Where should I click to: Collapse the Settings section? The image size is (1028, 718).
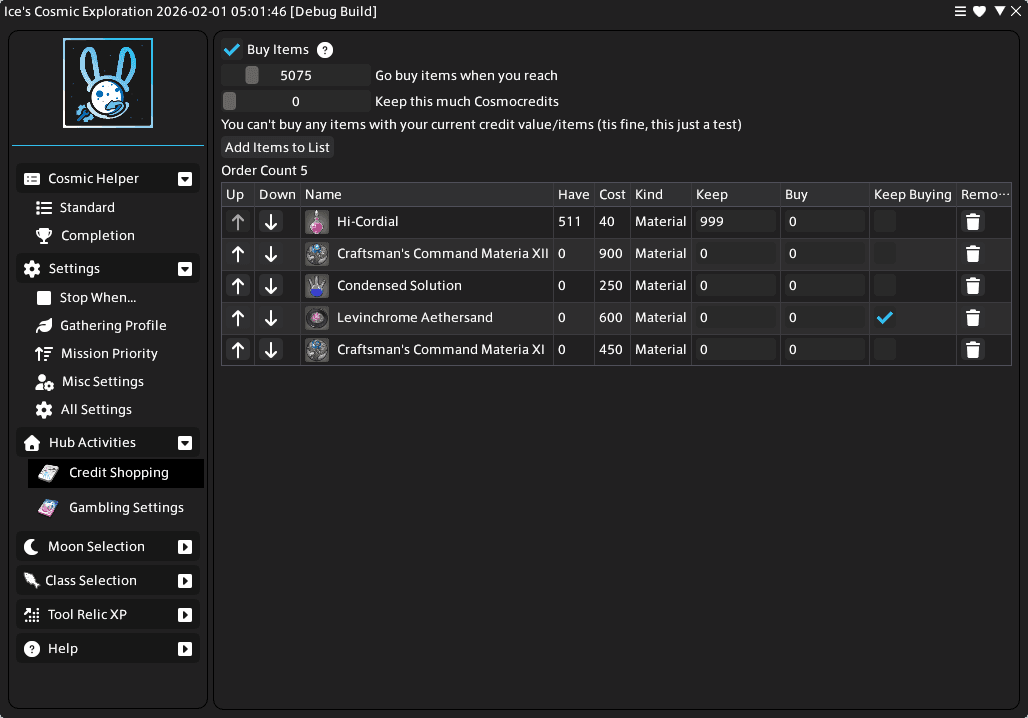pyautogui.click(x=184, y=268)
